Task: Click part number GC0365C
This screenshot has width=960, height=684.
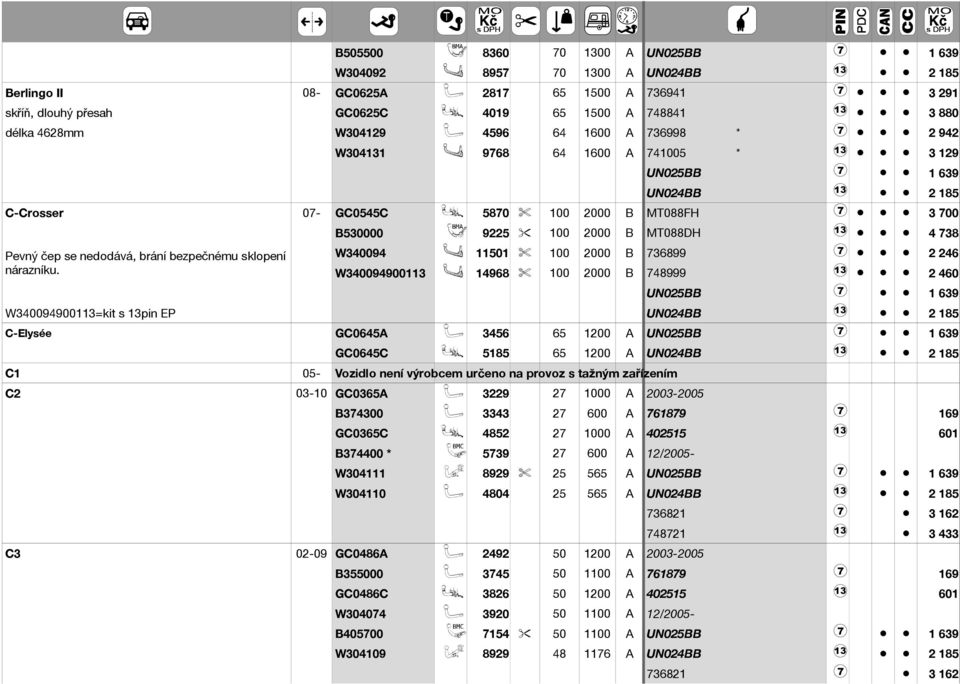Action: [361, 433]
